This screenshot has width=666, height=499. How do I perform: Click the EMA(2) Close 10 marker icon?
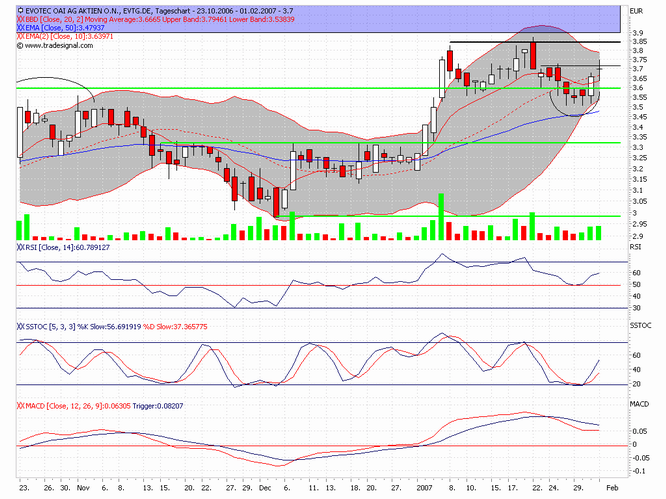[x=20, y=37]
